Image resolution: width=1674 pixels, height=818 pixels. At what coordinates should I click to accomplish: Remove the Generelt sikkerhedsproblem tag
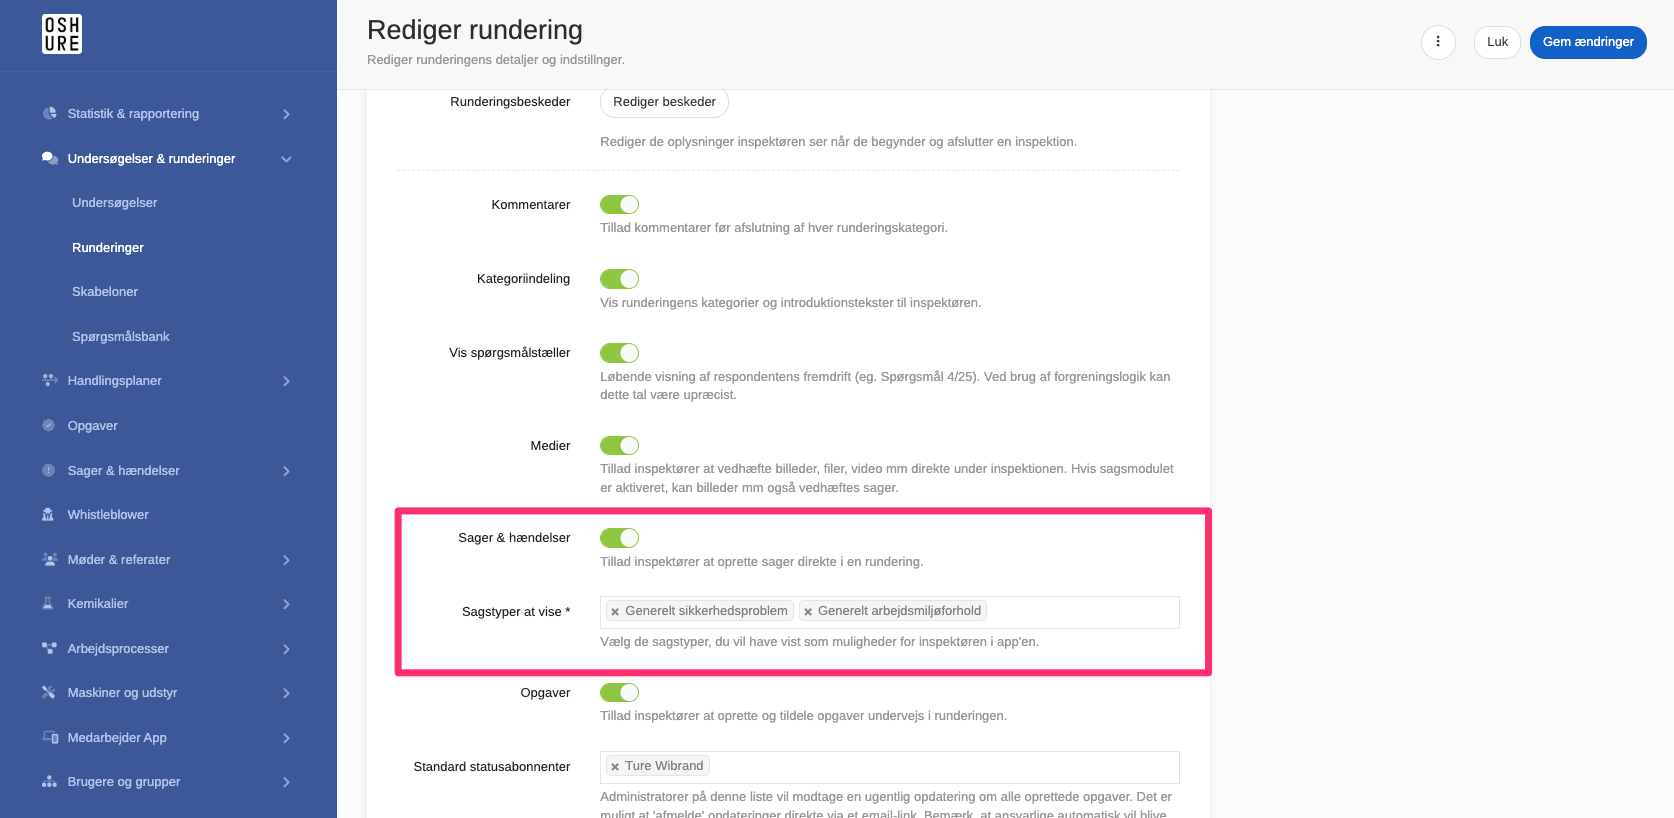tap(615, 611)
